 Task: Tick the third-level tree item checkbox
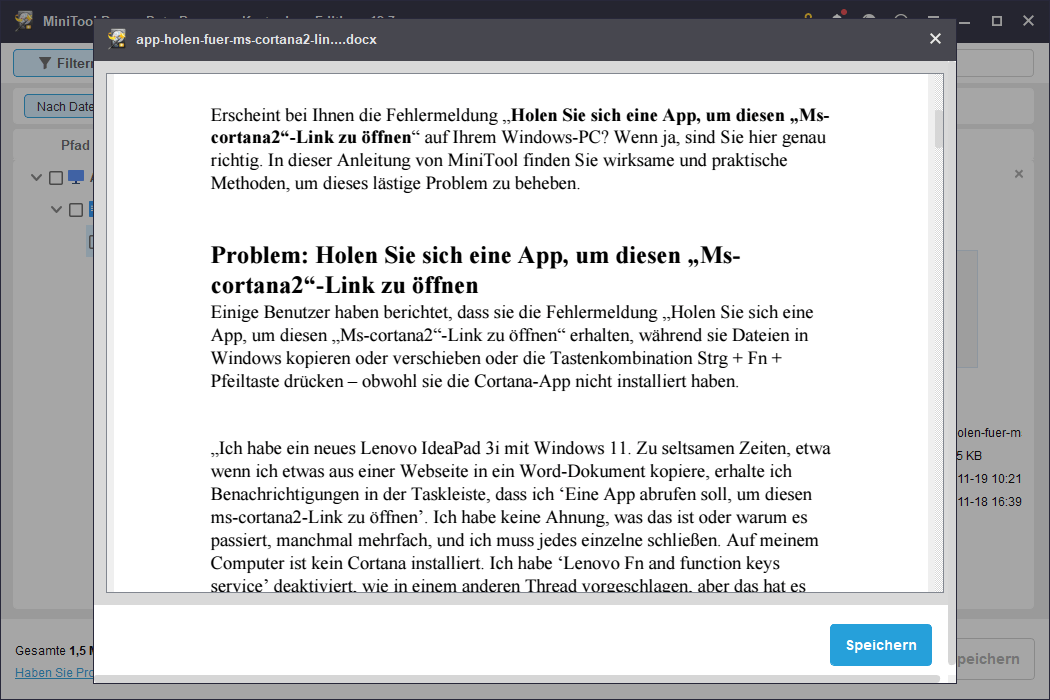[92, 241]
